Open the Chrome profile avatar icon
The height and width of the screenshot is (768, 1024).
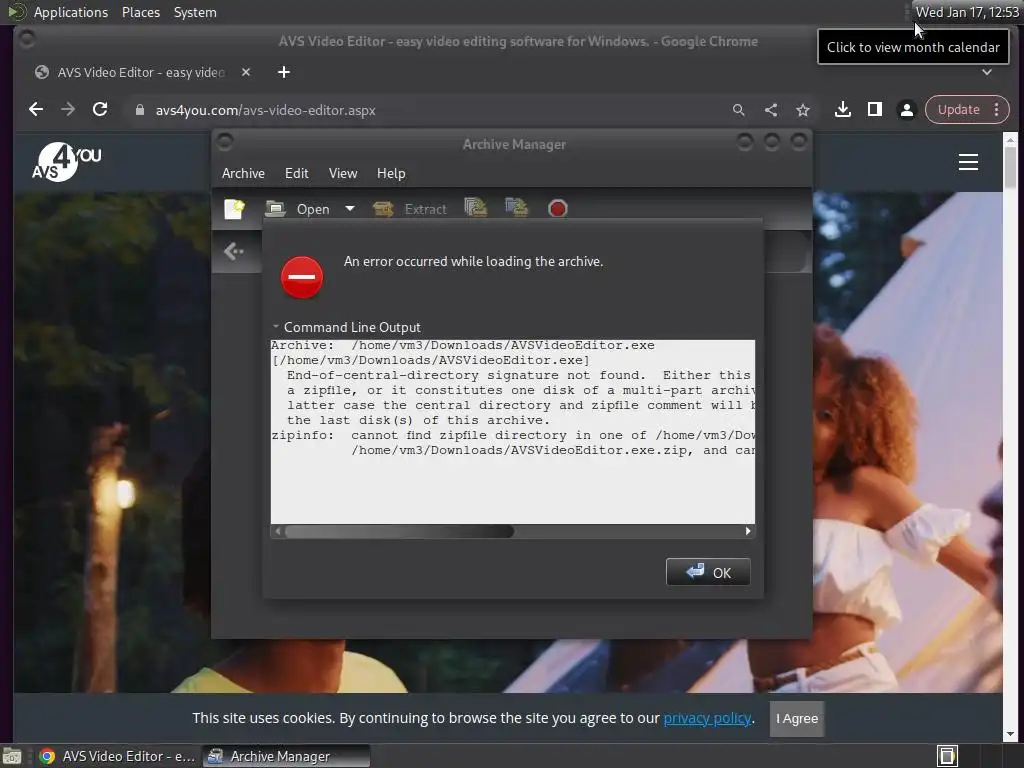point(906,110)
